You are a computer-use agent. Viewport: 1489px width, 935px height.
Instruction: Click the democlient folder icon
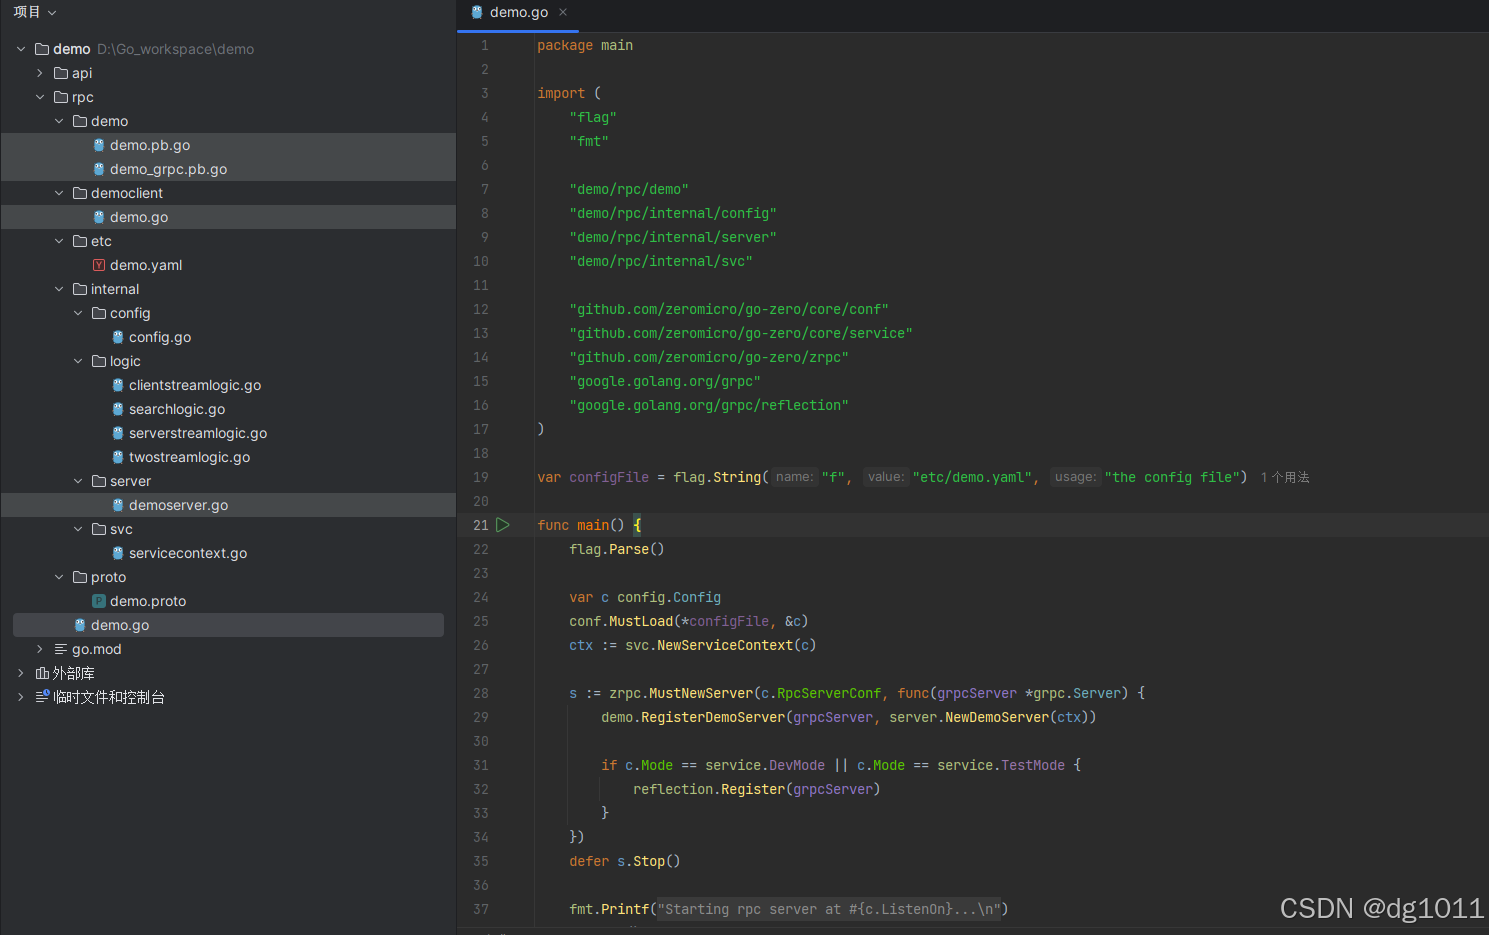(x=80, y=193)
